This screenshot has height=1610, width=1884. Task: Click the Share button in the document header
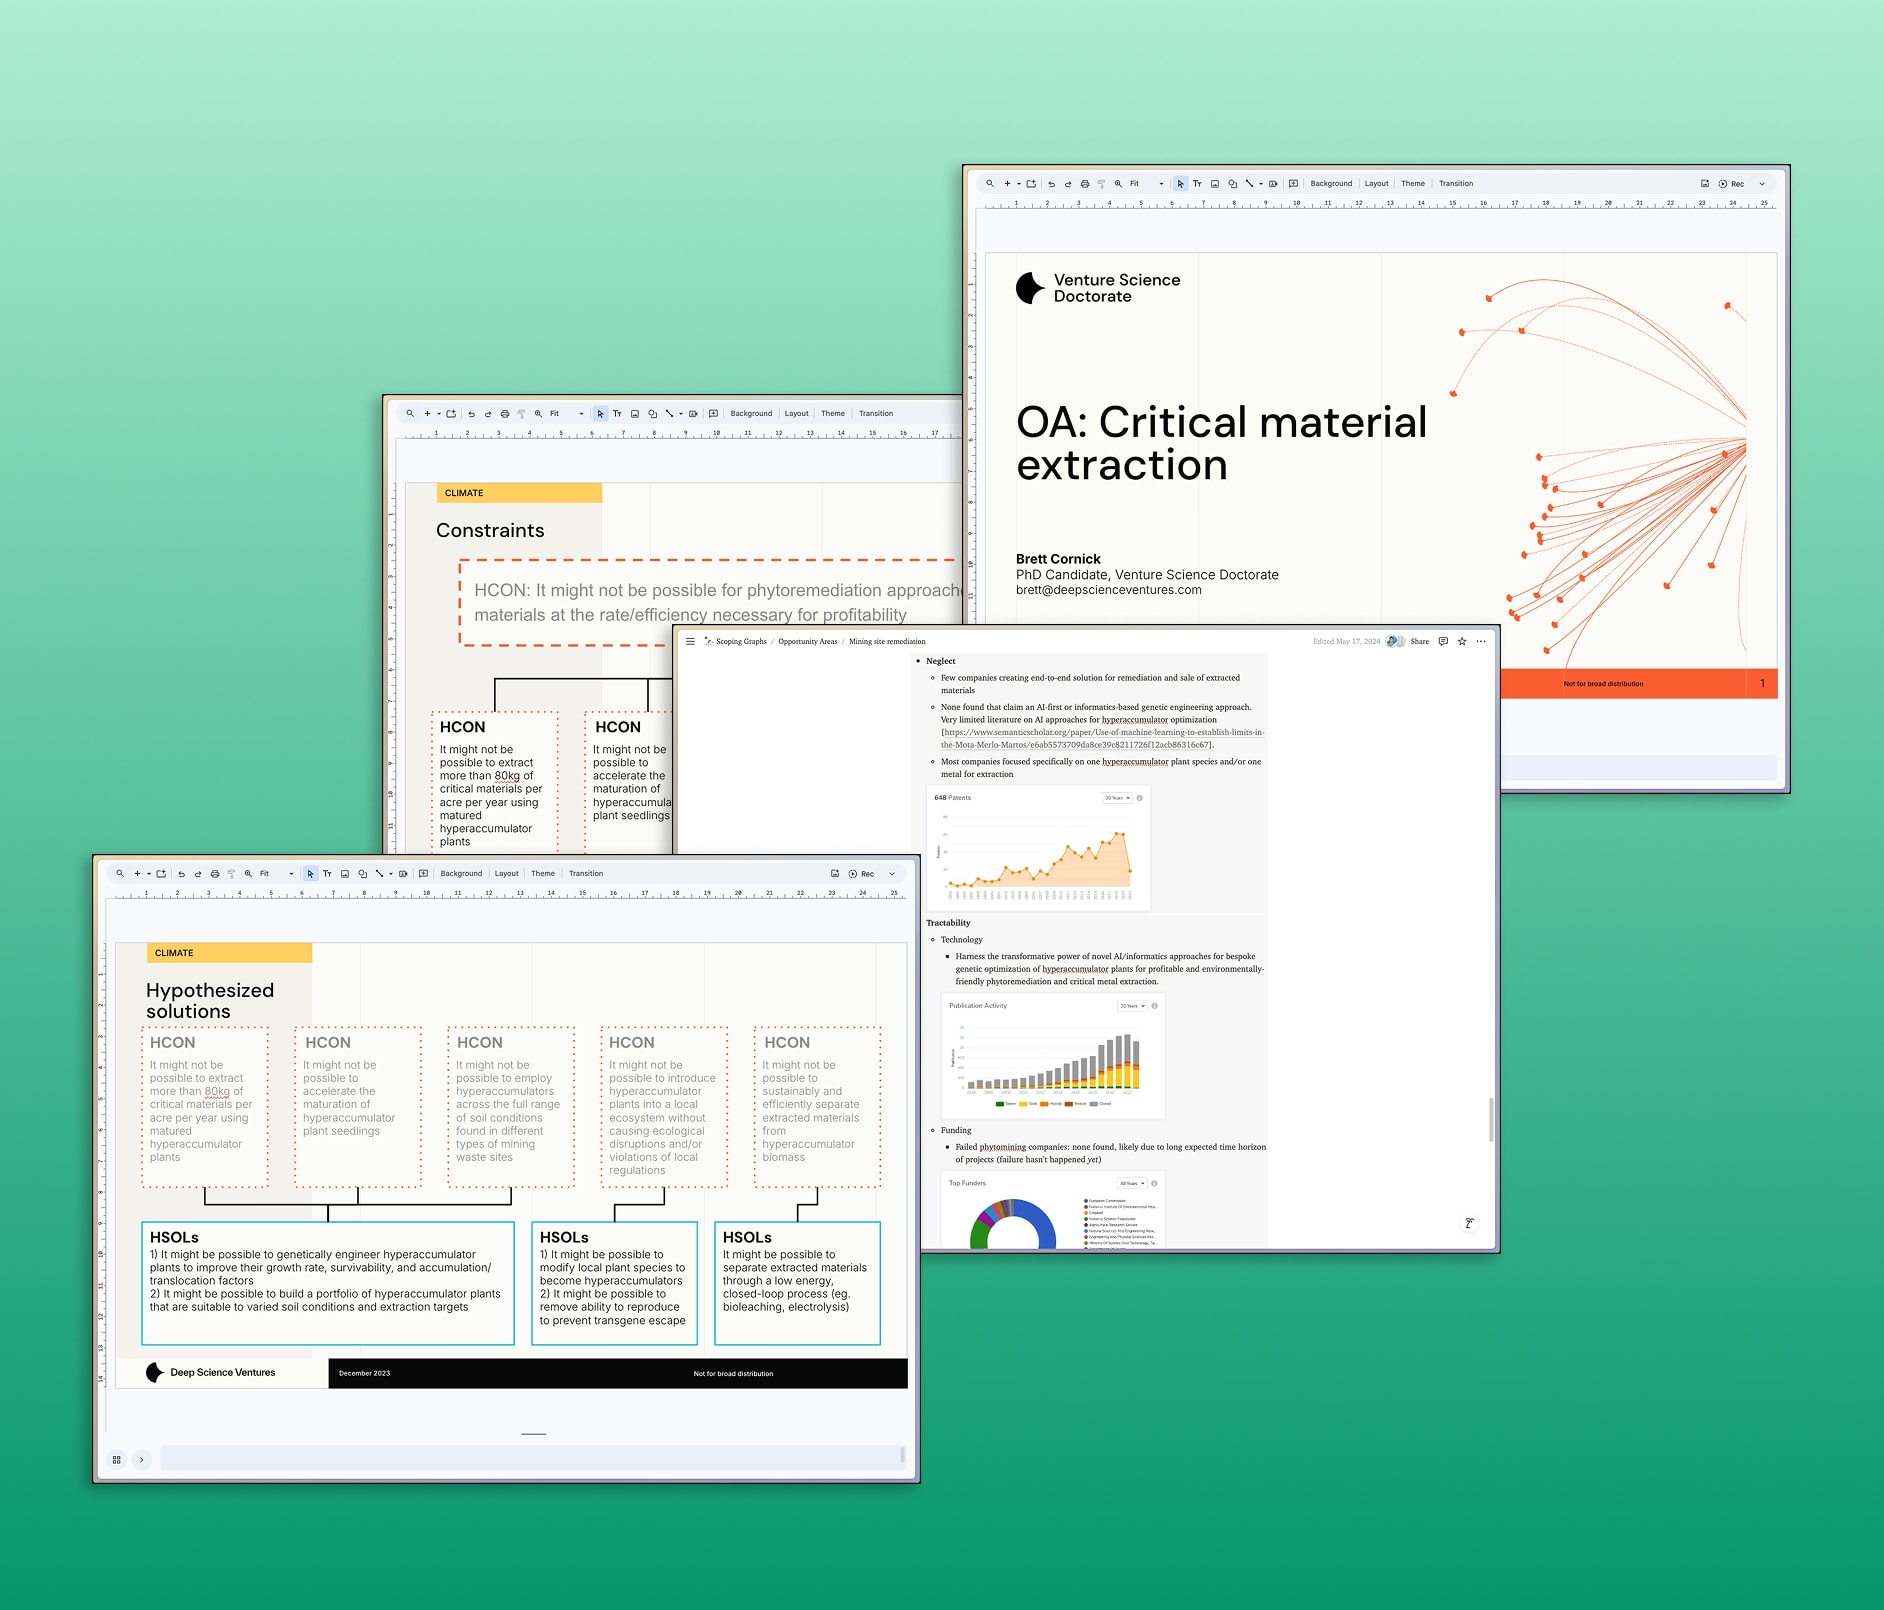1419,642
